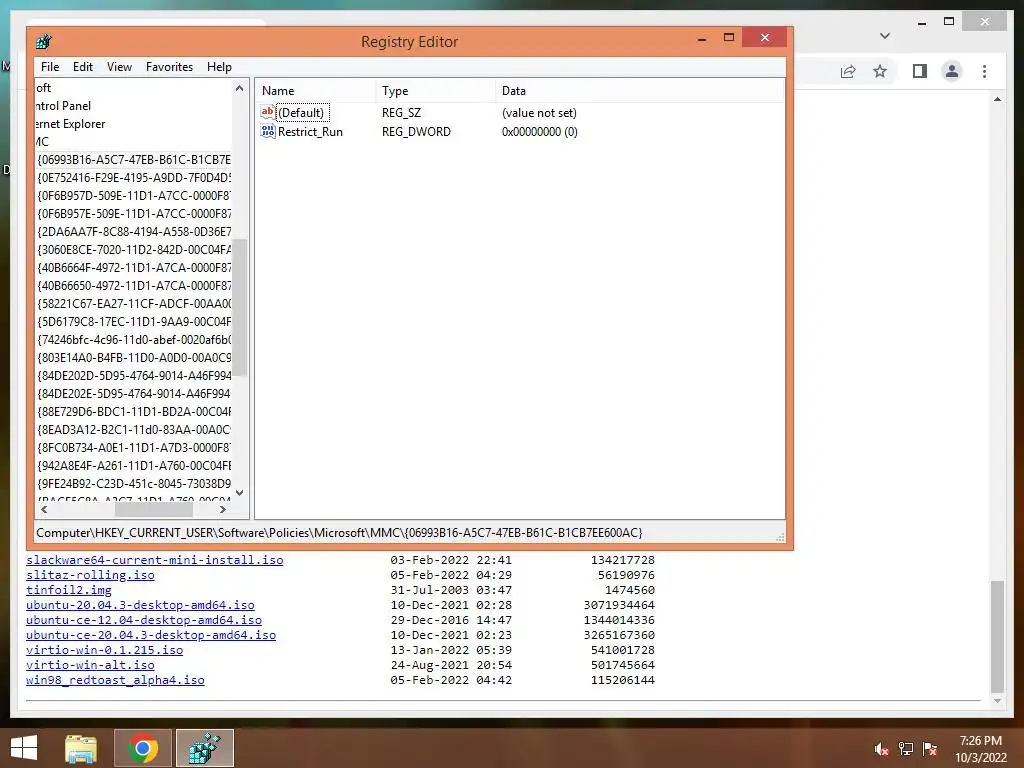
Task: Select the {74246bfc-4c96-11d0 key
Action: click(x=134, y=340)
